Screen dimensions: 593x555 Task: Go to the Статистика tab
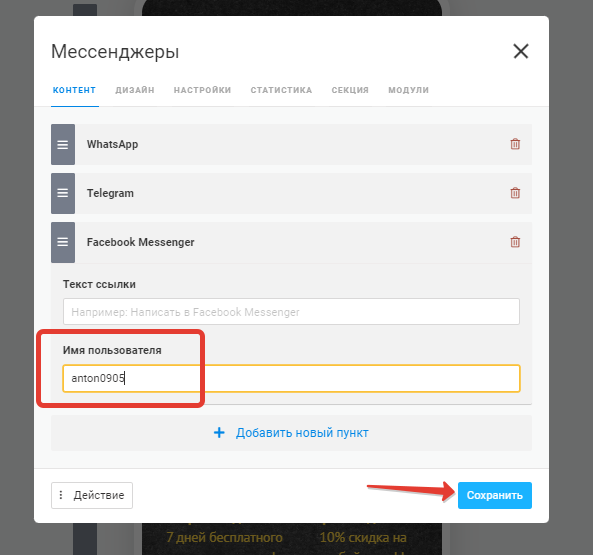coord(281,90)
